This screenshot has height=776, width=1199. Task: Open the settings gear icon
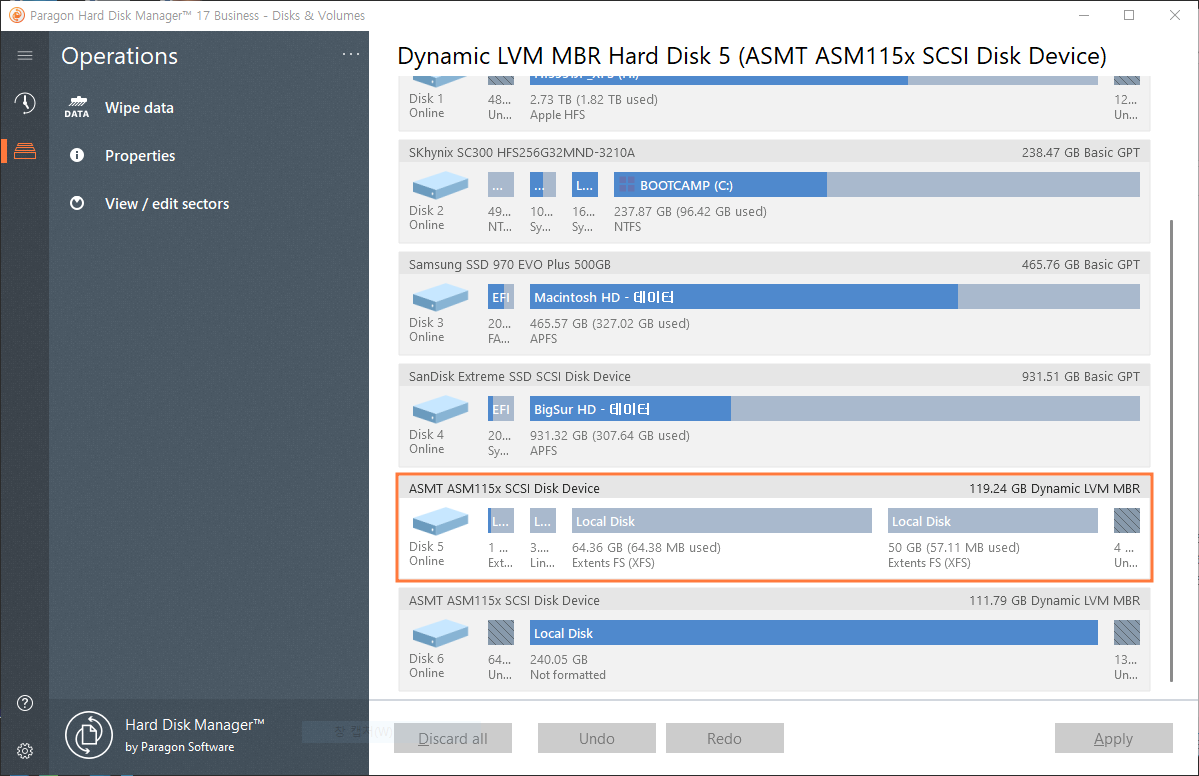pos(24,751)
